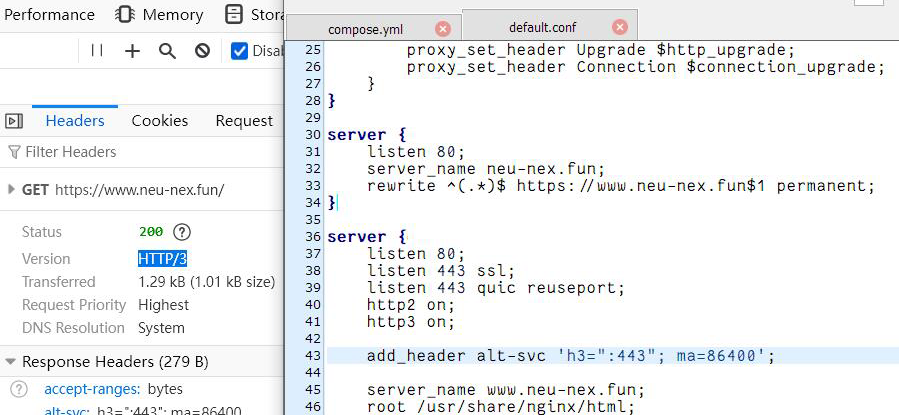The width and height of the screenshot is (899, 415).
Task: Click the Storage panel icon
Action: tap(233, 15)
